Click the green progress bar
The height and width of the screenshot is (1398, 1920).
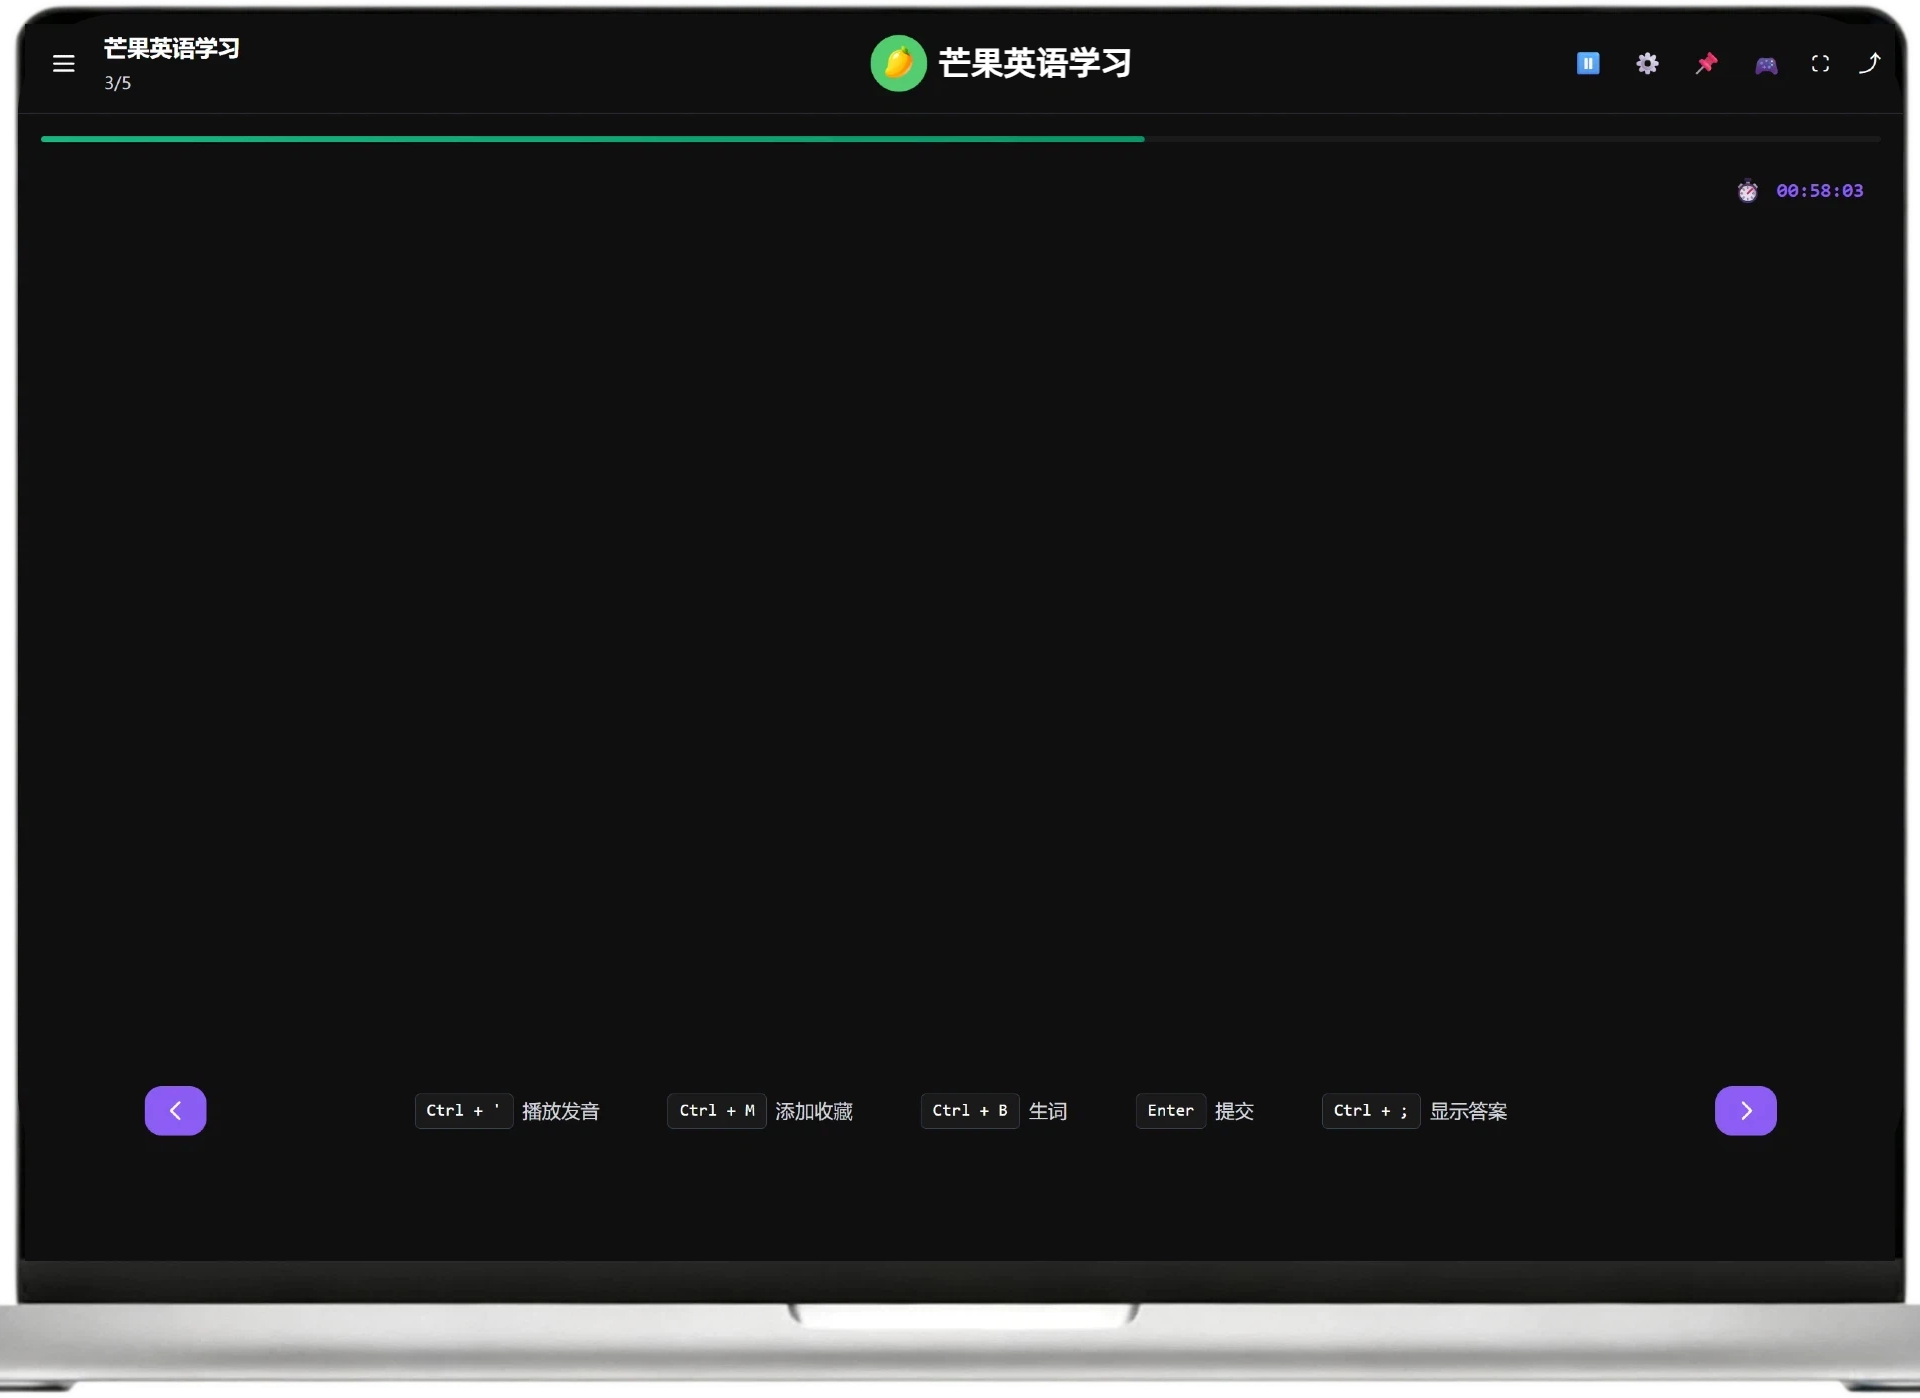point(592,138)
